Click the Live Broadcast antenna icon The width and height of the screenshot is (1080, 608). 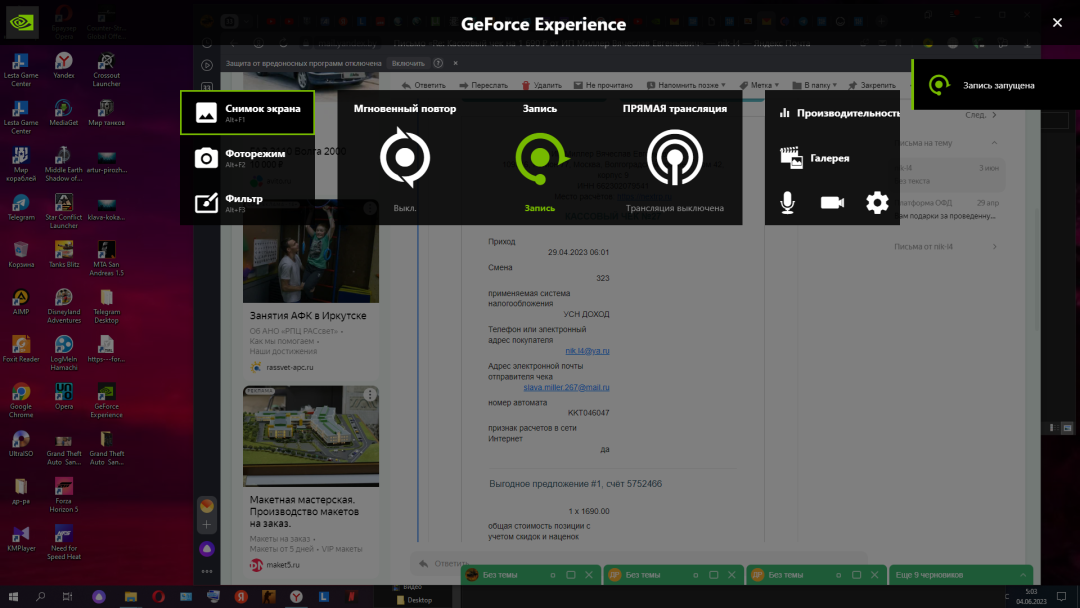674,158
